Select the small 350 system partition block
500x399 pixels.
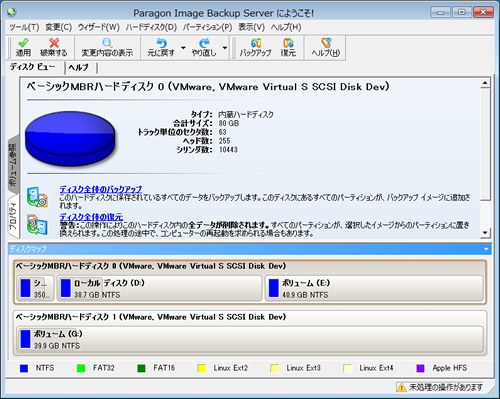35,288
